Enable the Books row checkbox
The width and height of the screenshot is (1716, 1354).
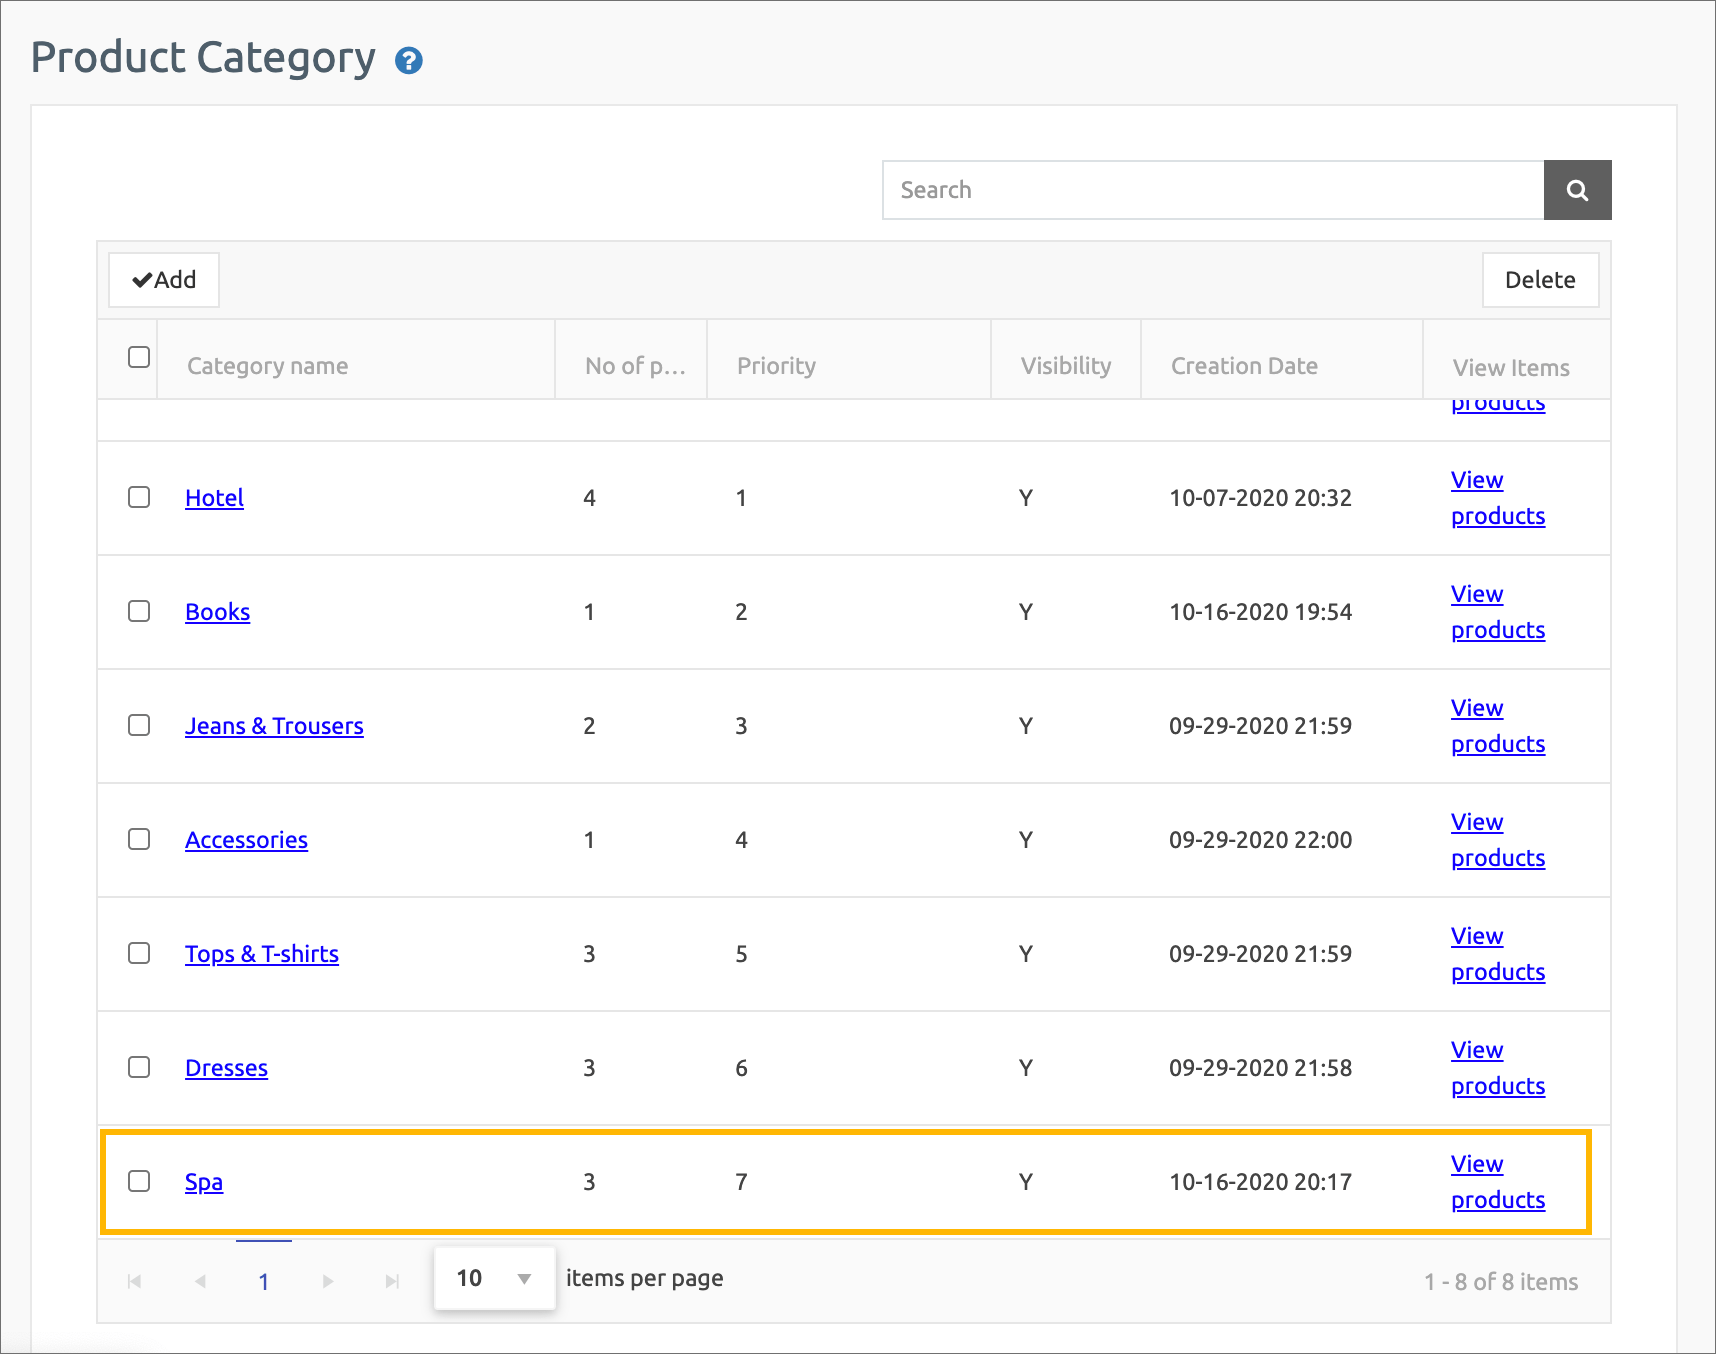pyautogui.click(x=139, y=611)
